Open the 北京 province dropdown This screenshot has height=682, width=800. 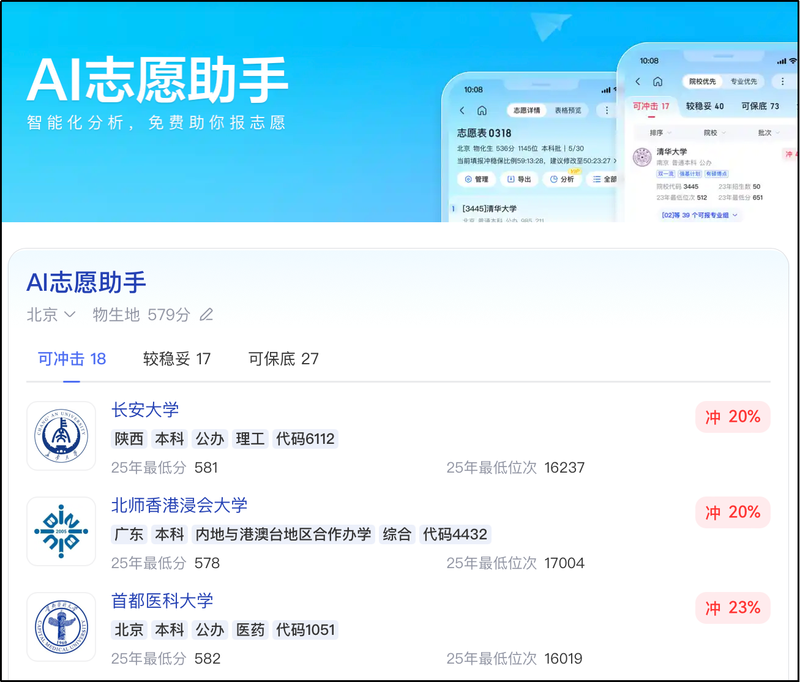[x=51, y=315]
